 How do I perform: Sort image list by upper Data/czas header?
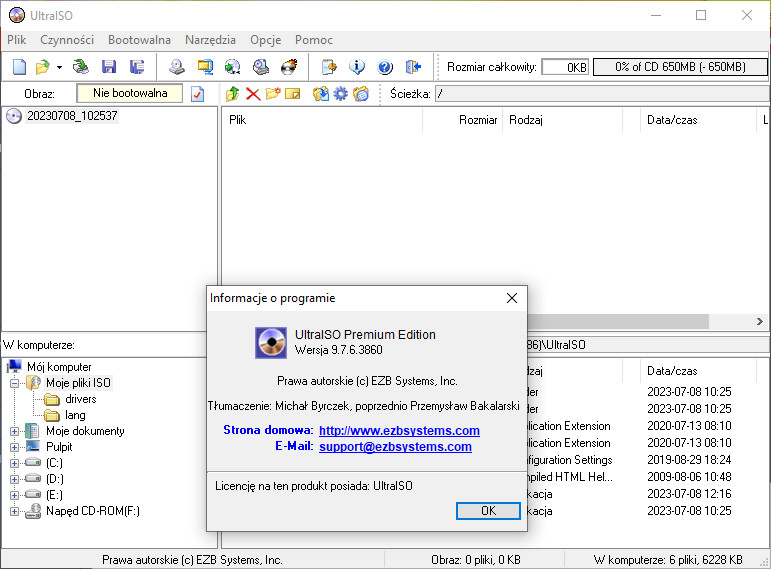click(698, 120)
